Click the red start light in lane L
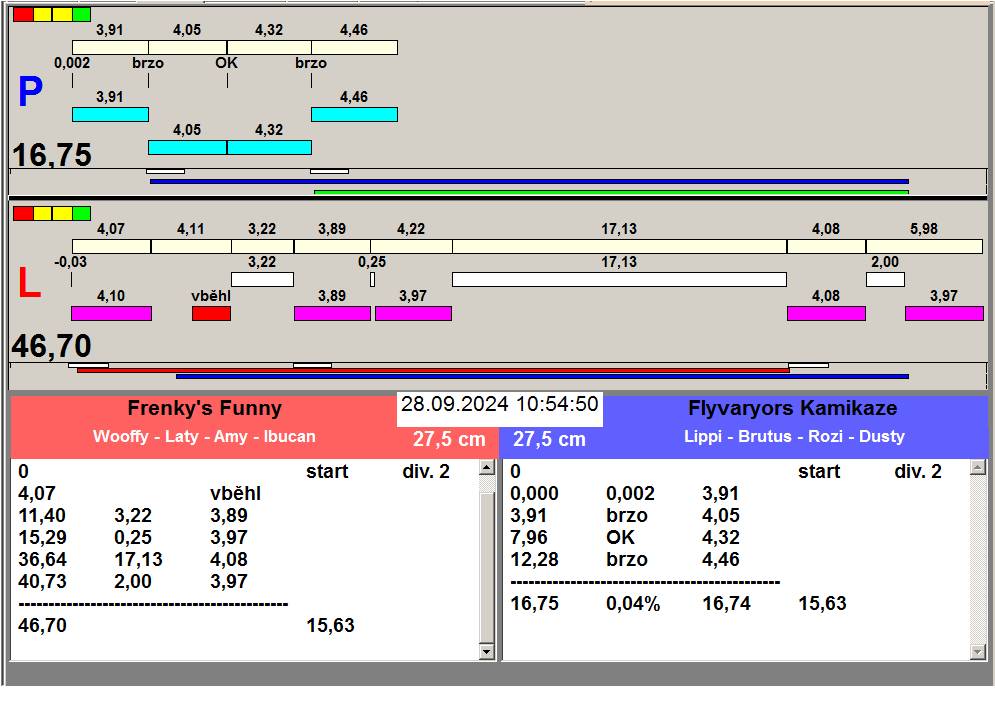995x716 pixels. point(23,213)
